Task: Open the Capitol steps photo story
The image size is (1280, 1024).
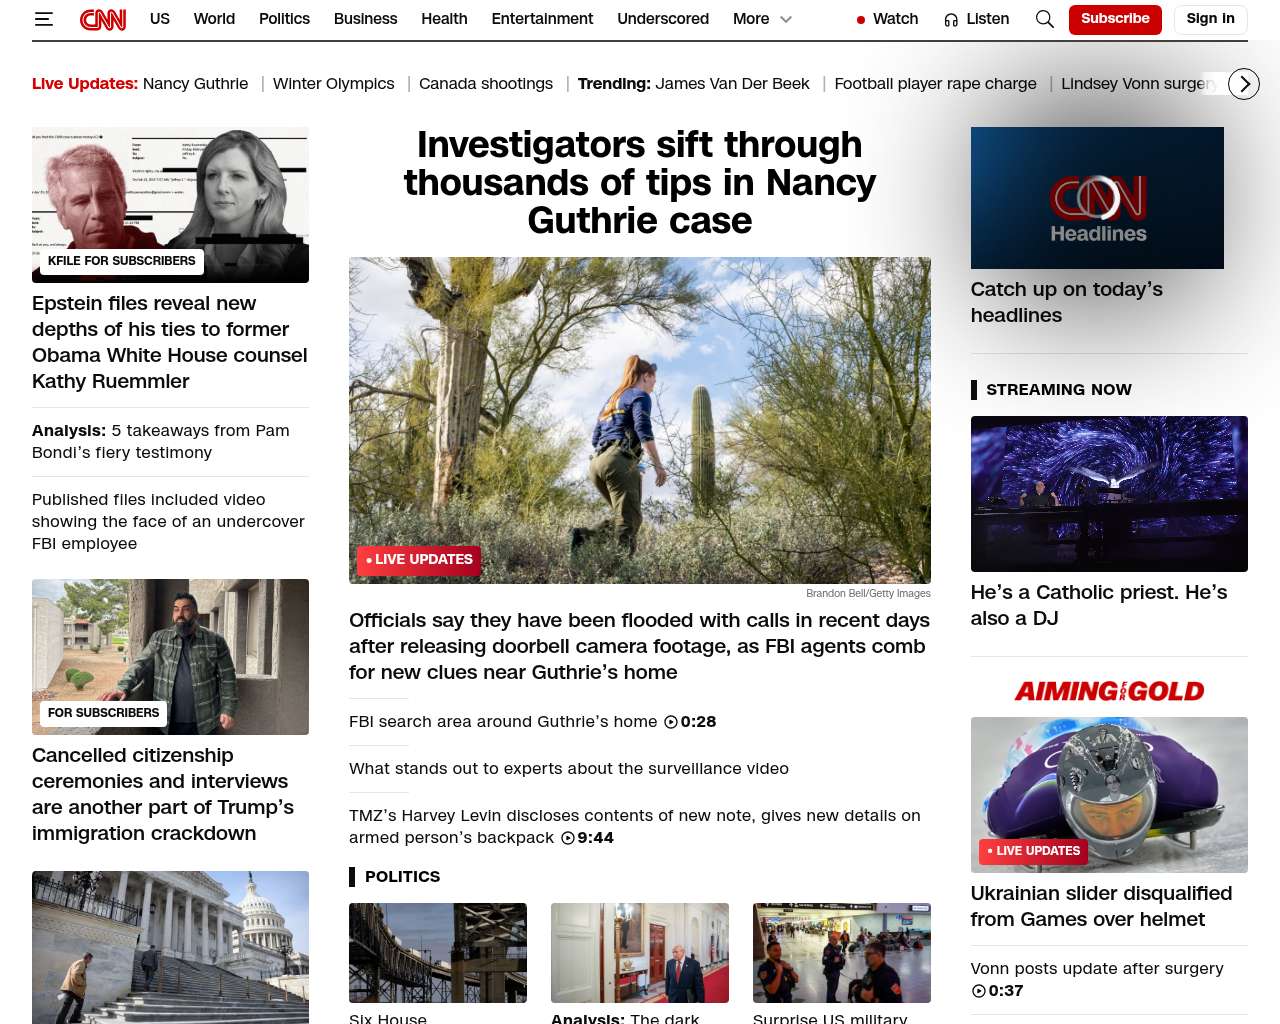Action: [x=170, y=947]
